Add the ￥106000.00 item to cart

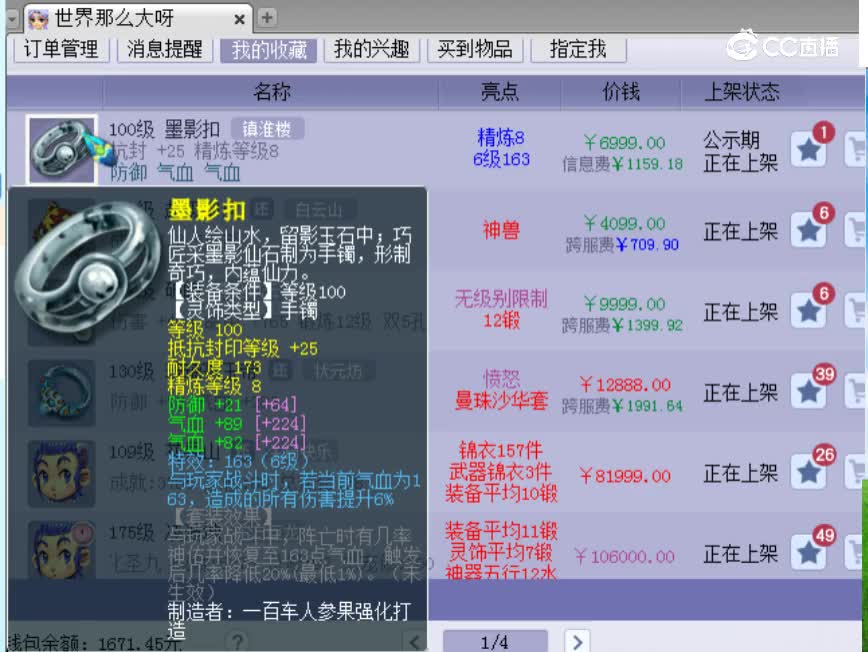(856, 552)
